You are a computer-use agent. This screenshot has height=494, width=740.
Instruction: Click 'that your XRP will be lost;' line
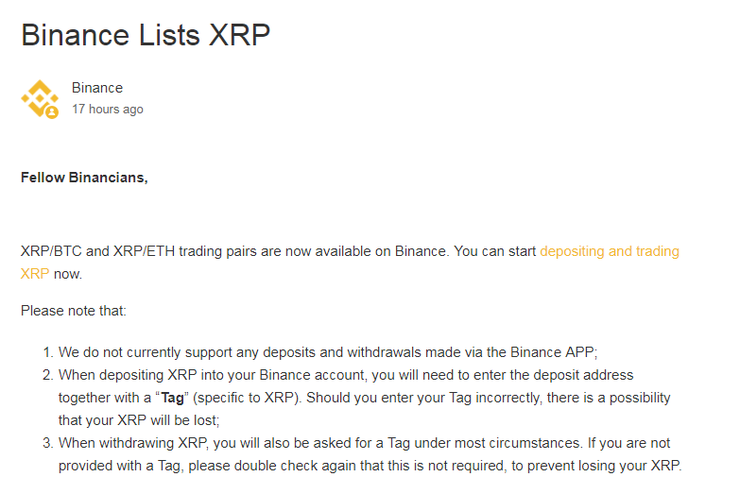139,420
